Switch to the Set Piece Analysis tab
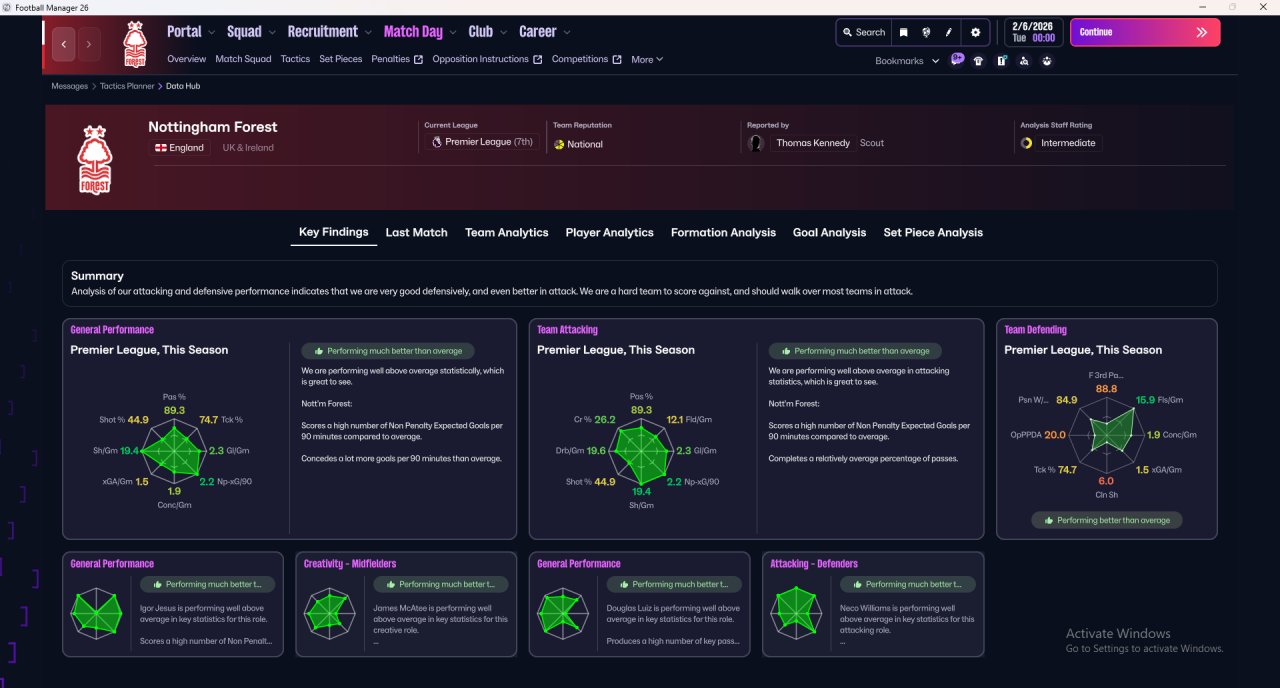The height and width of the screenshot is (688, 1280). pyautogui.click(x=933, y=232)
